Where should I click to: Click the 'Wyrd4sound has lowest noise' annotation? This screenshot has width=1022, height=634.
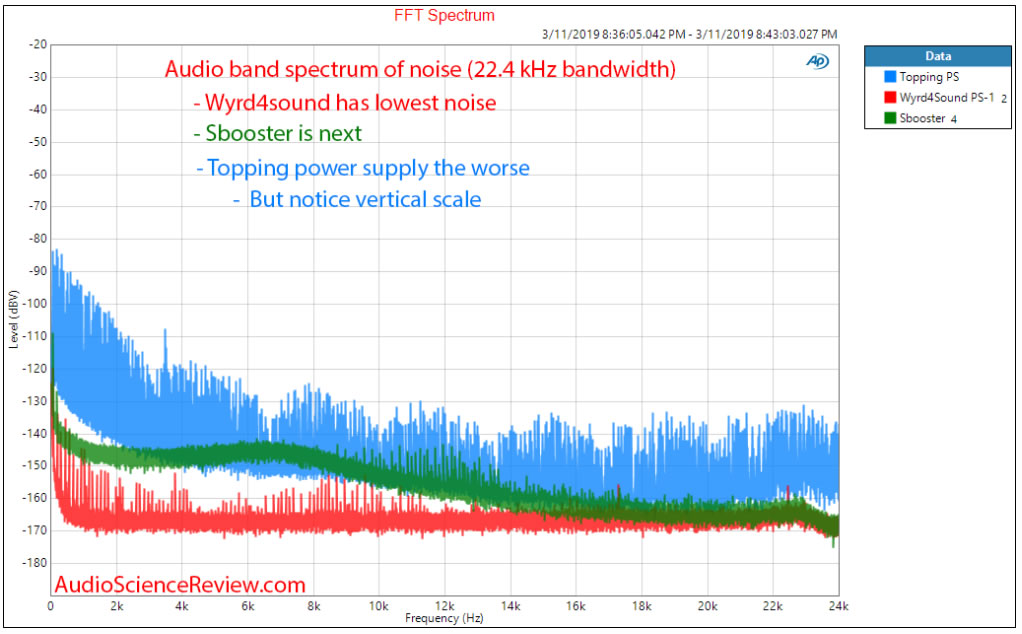coord(344,103)
